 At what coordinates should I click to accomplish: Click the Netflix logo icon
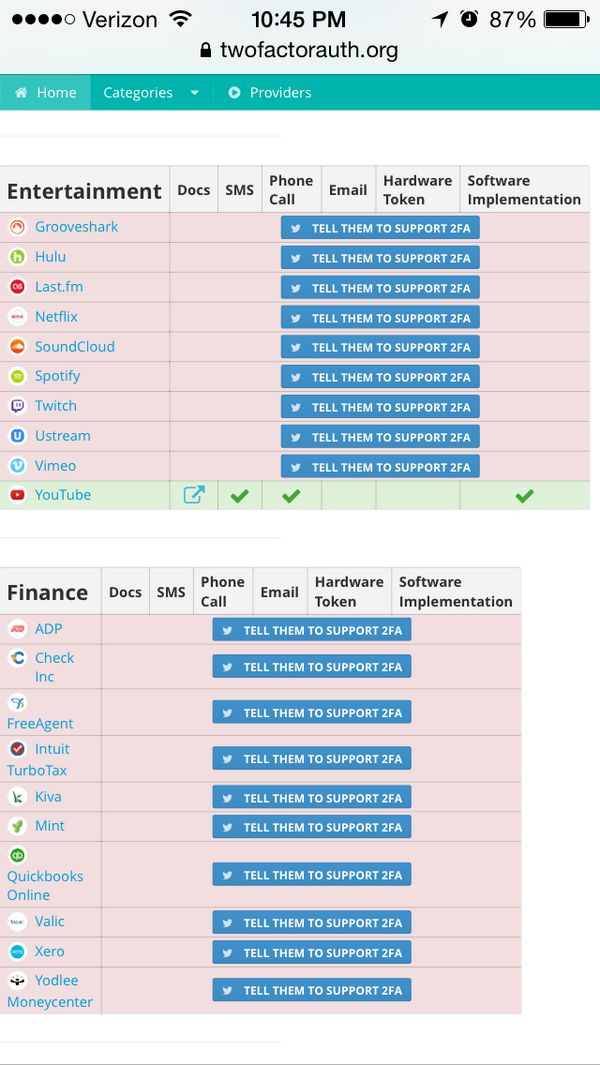click(x=17, y=317)
